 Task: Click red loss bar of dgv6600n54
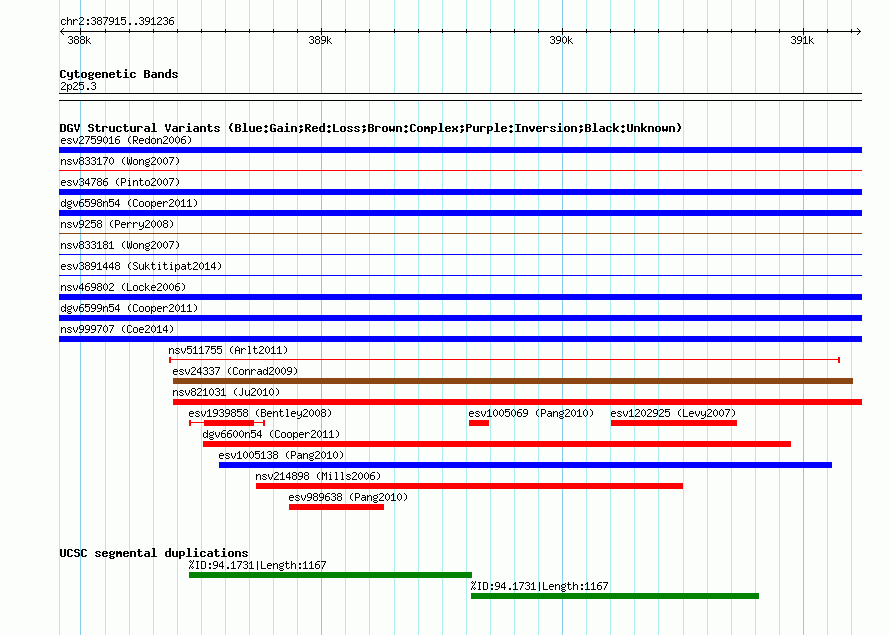point(497,444)
